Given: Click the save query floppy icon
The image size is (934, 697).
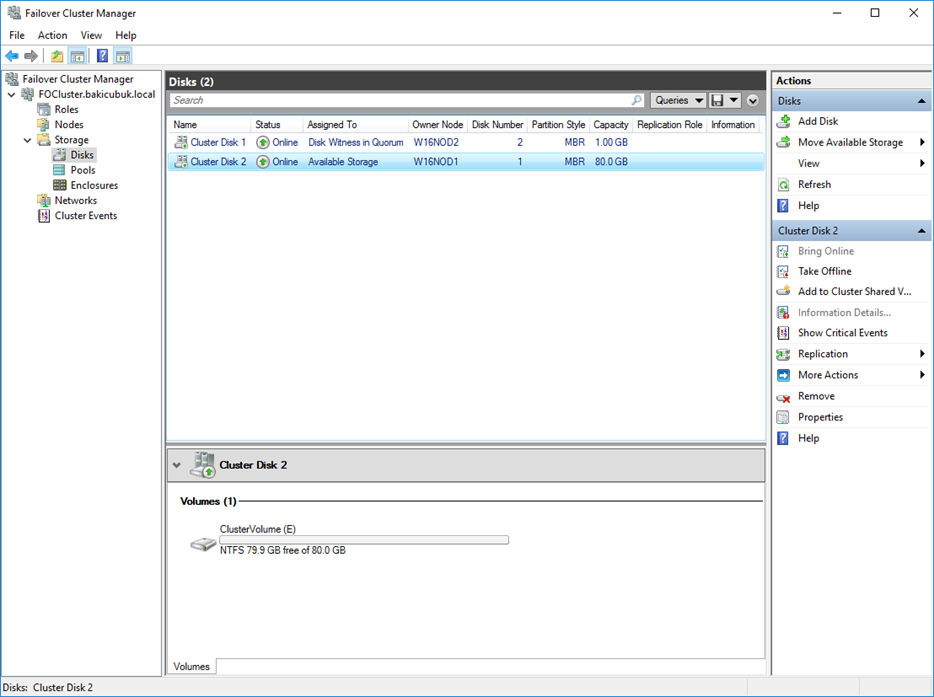Looking at the screenshot, I should [x=717, y=101].
